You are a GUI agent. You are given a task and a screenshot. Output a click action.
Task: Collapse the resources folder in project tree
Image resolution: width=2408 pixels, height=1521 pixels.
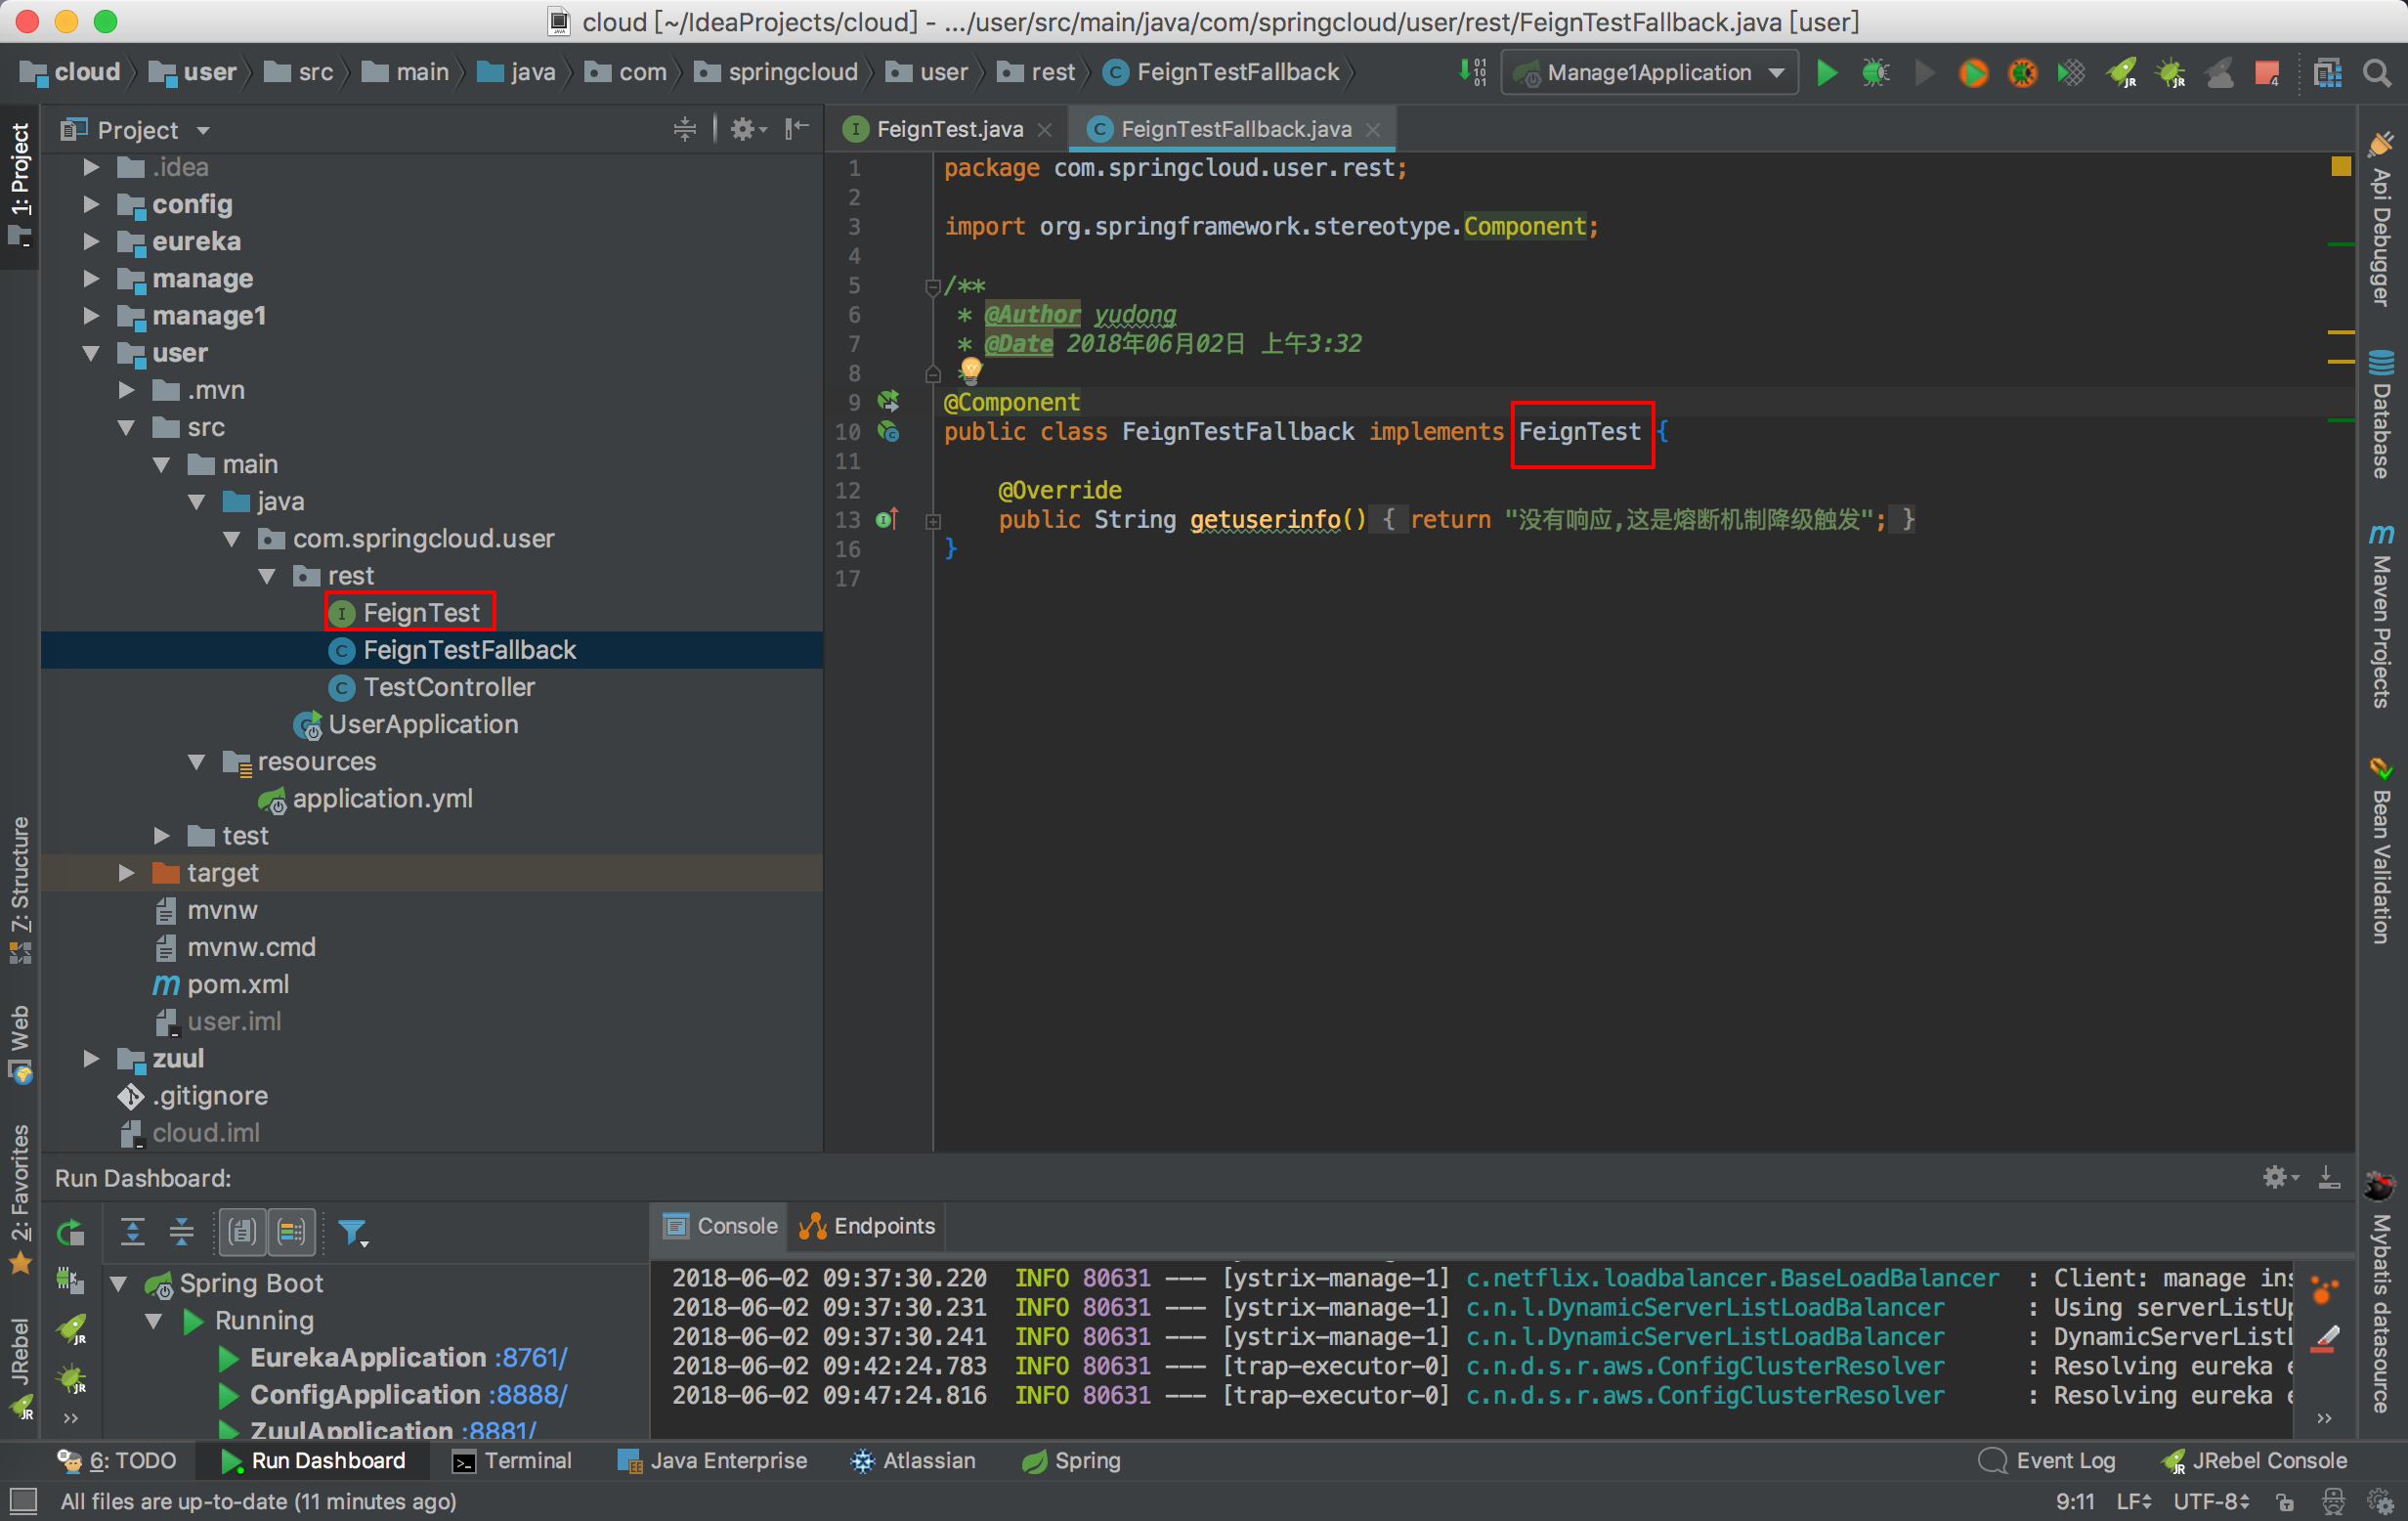[197, 762]
